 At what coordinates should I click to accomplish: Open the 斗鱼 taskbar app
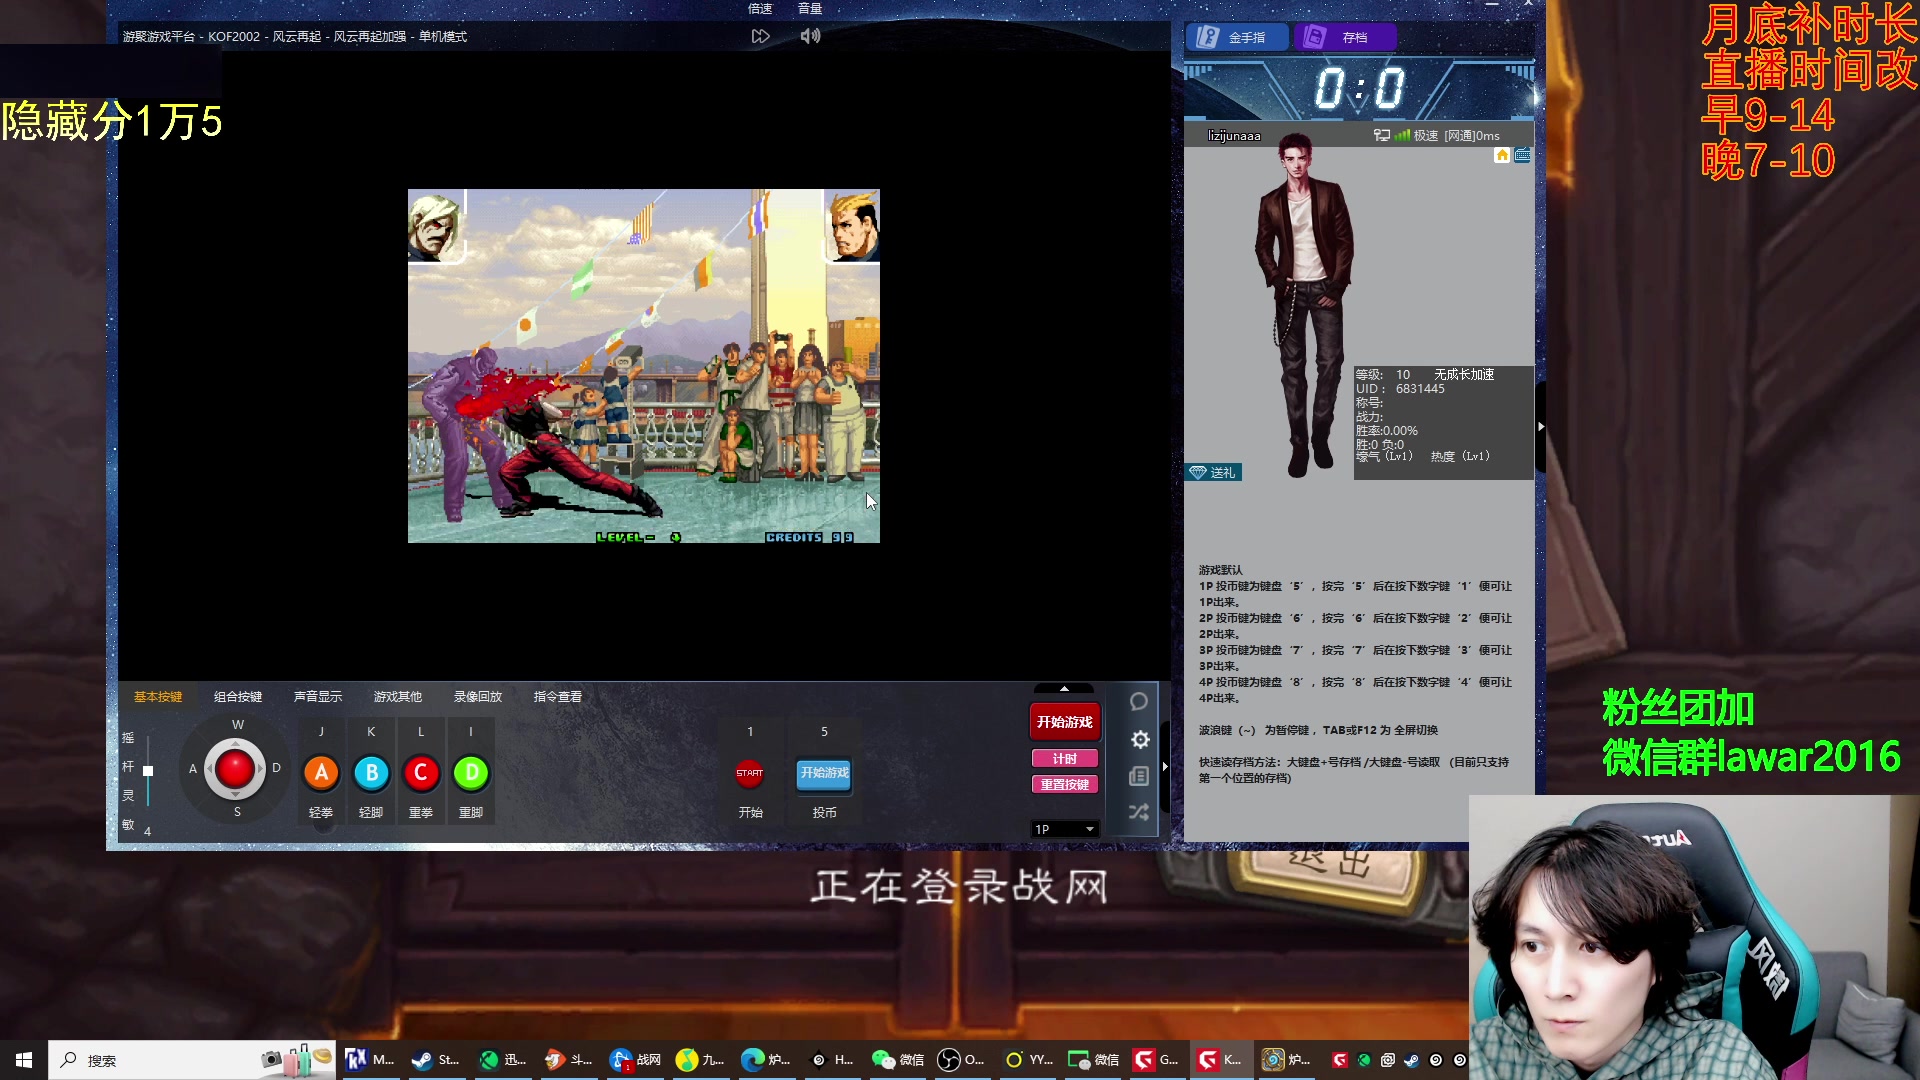coord(567,1060)
